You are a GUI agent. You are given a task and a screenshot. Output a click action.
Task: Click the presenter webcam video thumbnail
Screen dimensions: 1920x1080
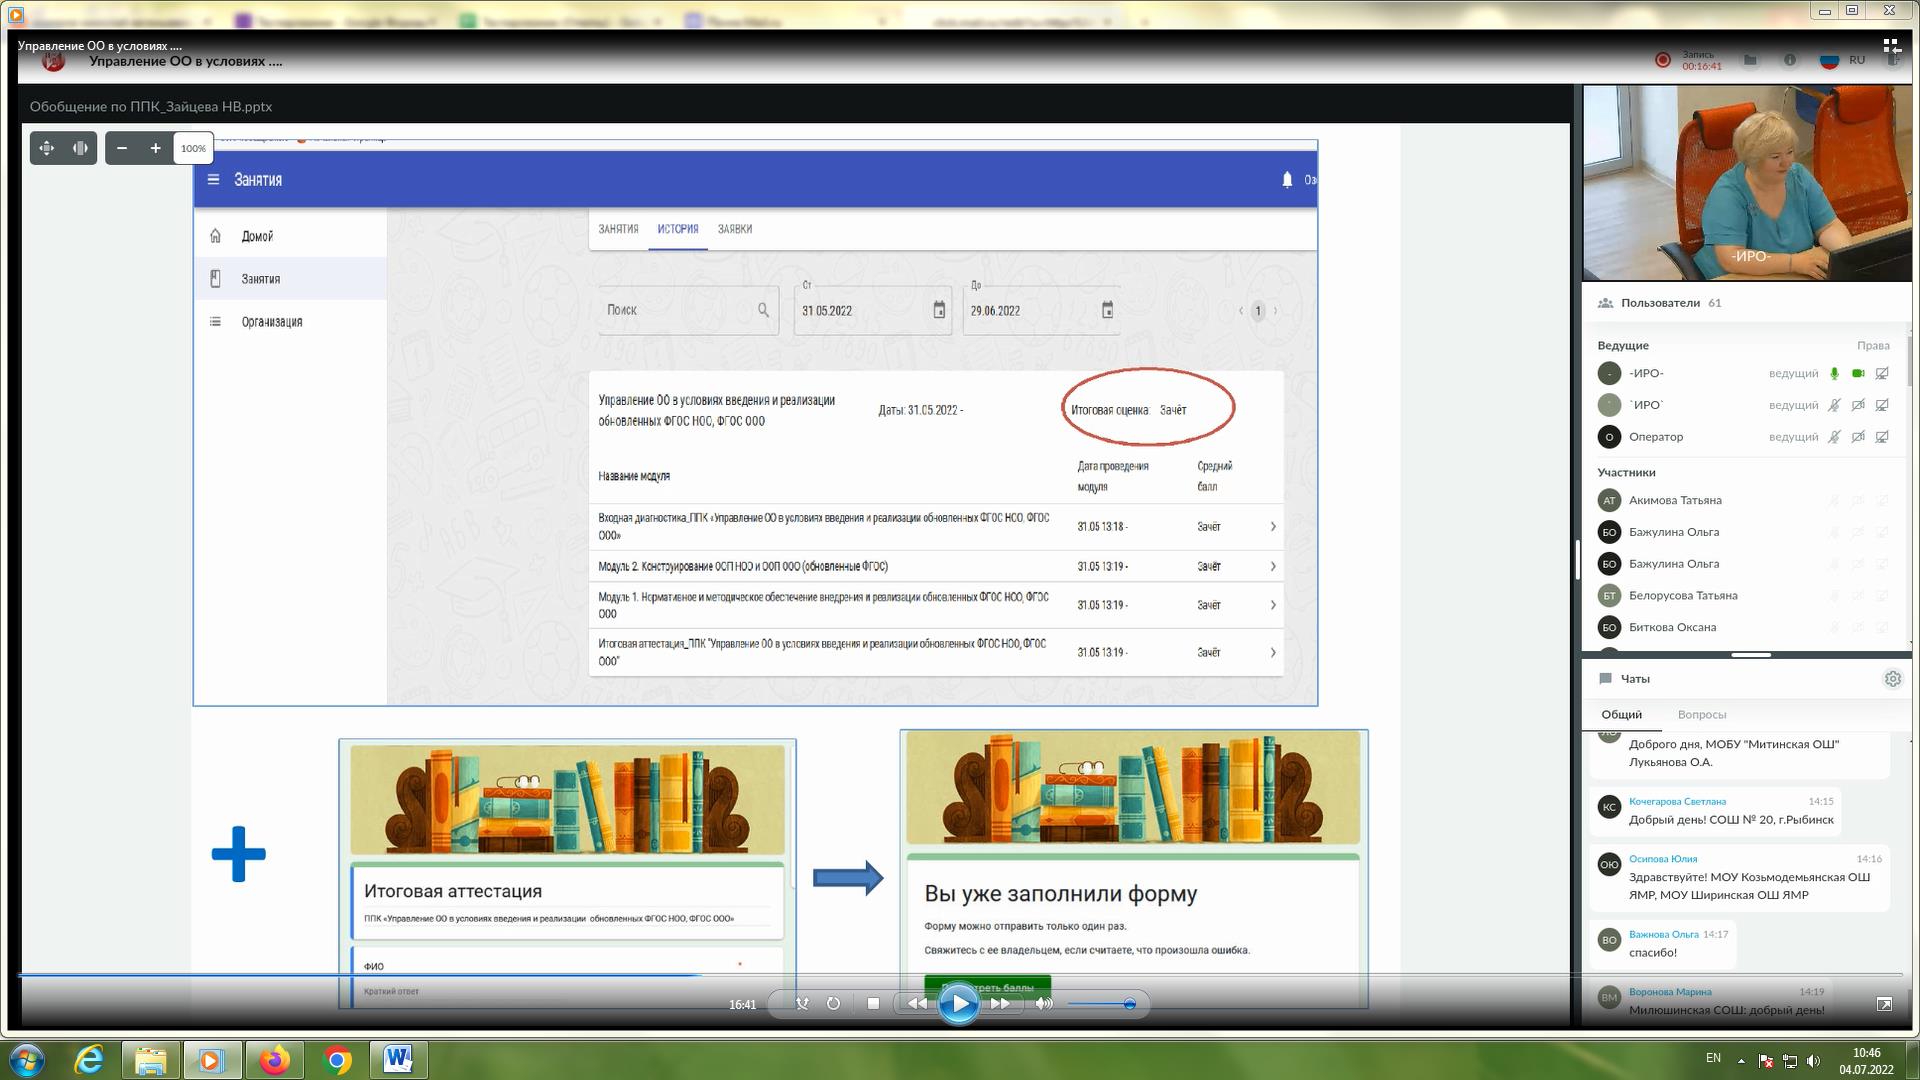coord(1746,183)
